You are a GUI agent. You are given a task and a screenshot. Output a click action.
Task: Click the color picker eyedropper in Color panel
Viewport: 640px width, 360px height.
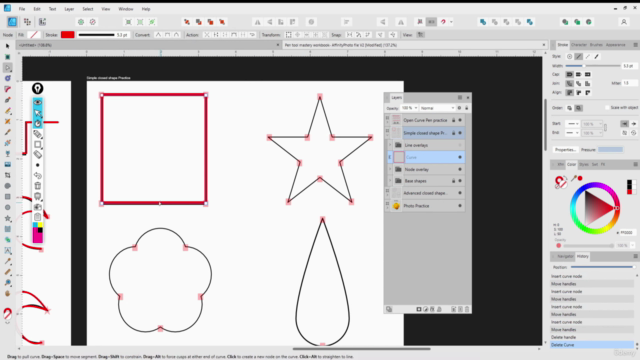tap(574, 178)
